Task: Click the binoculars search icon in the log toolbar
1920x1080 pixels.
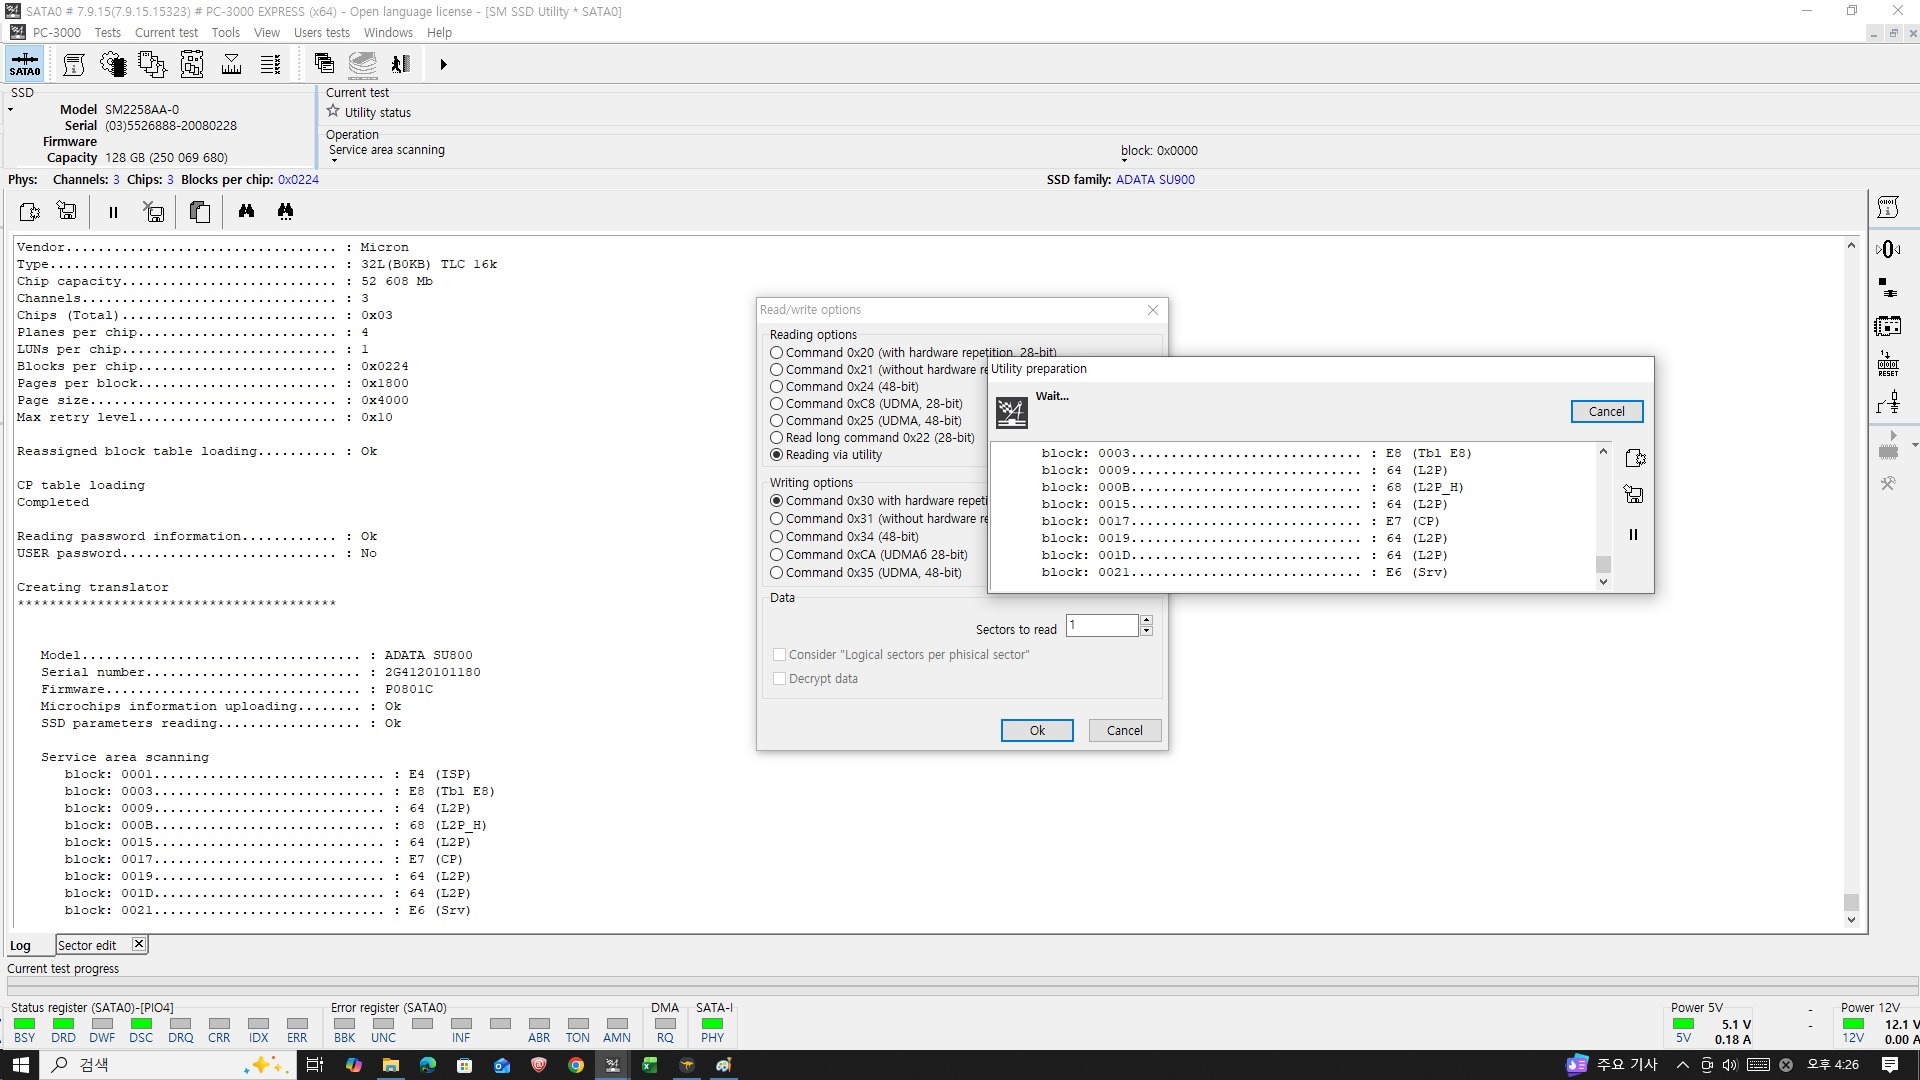Action: coord(246,211)
